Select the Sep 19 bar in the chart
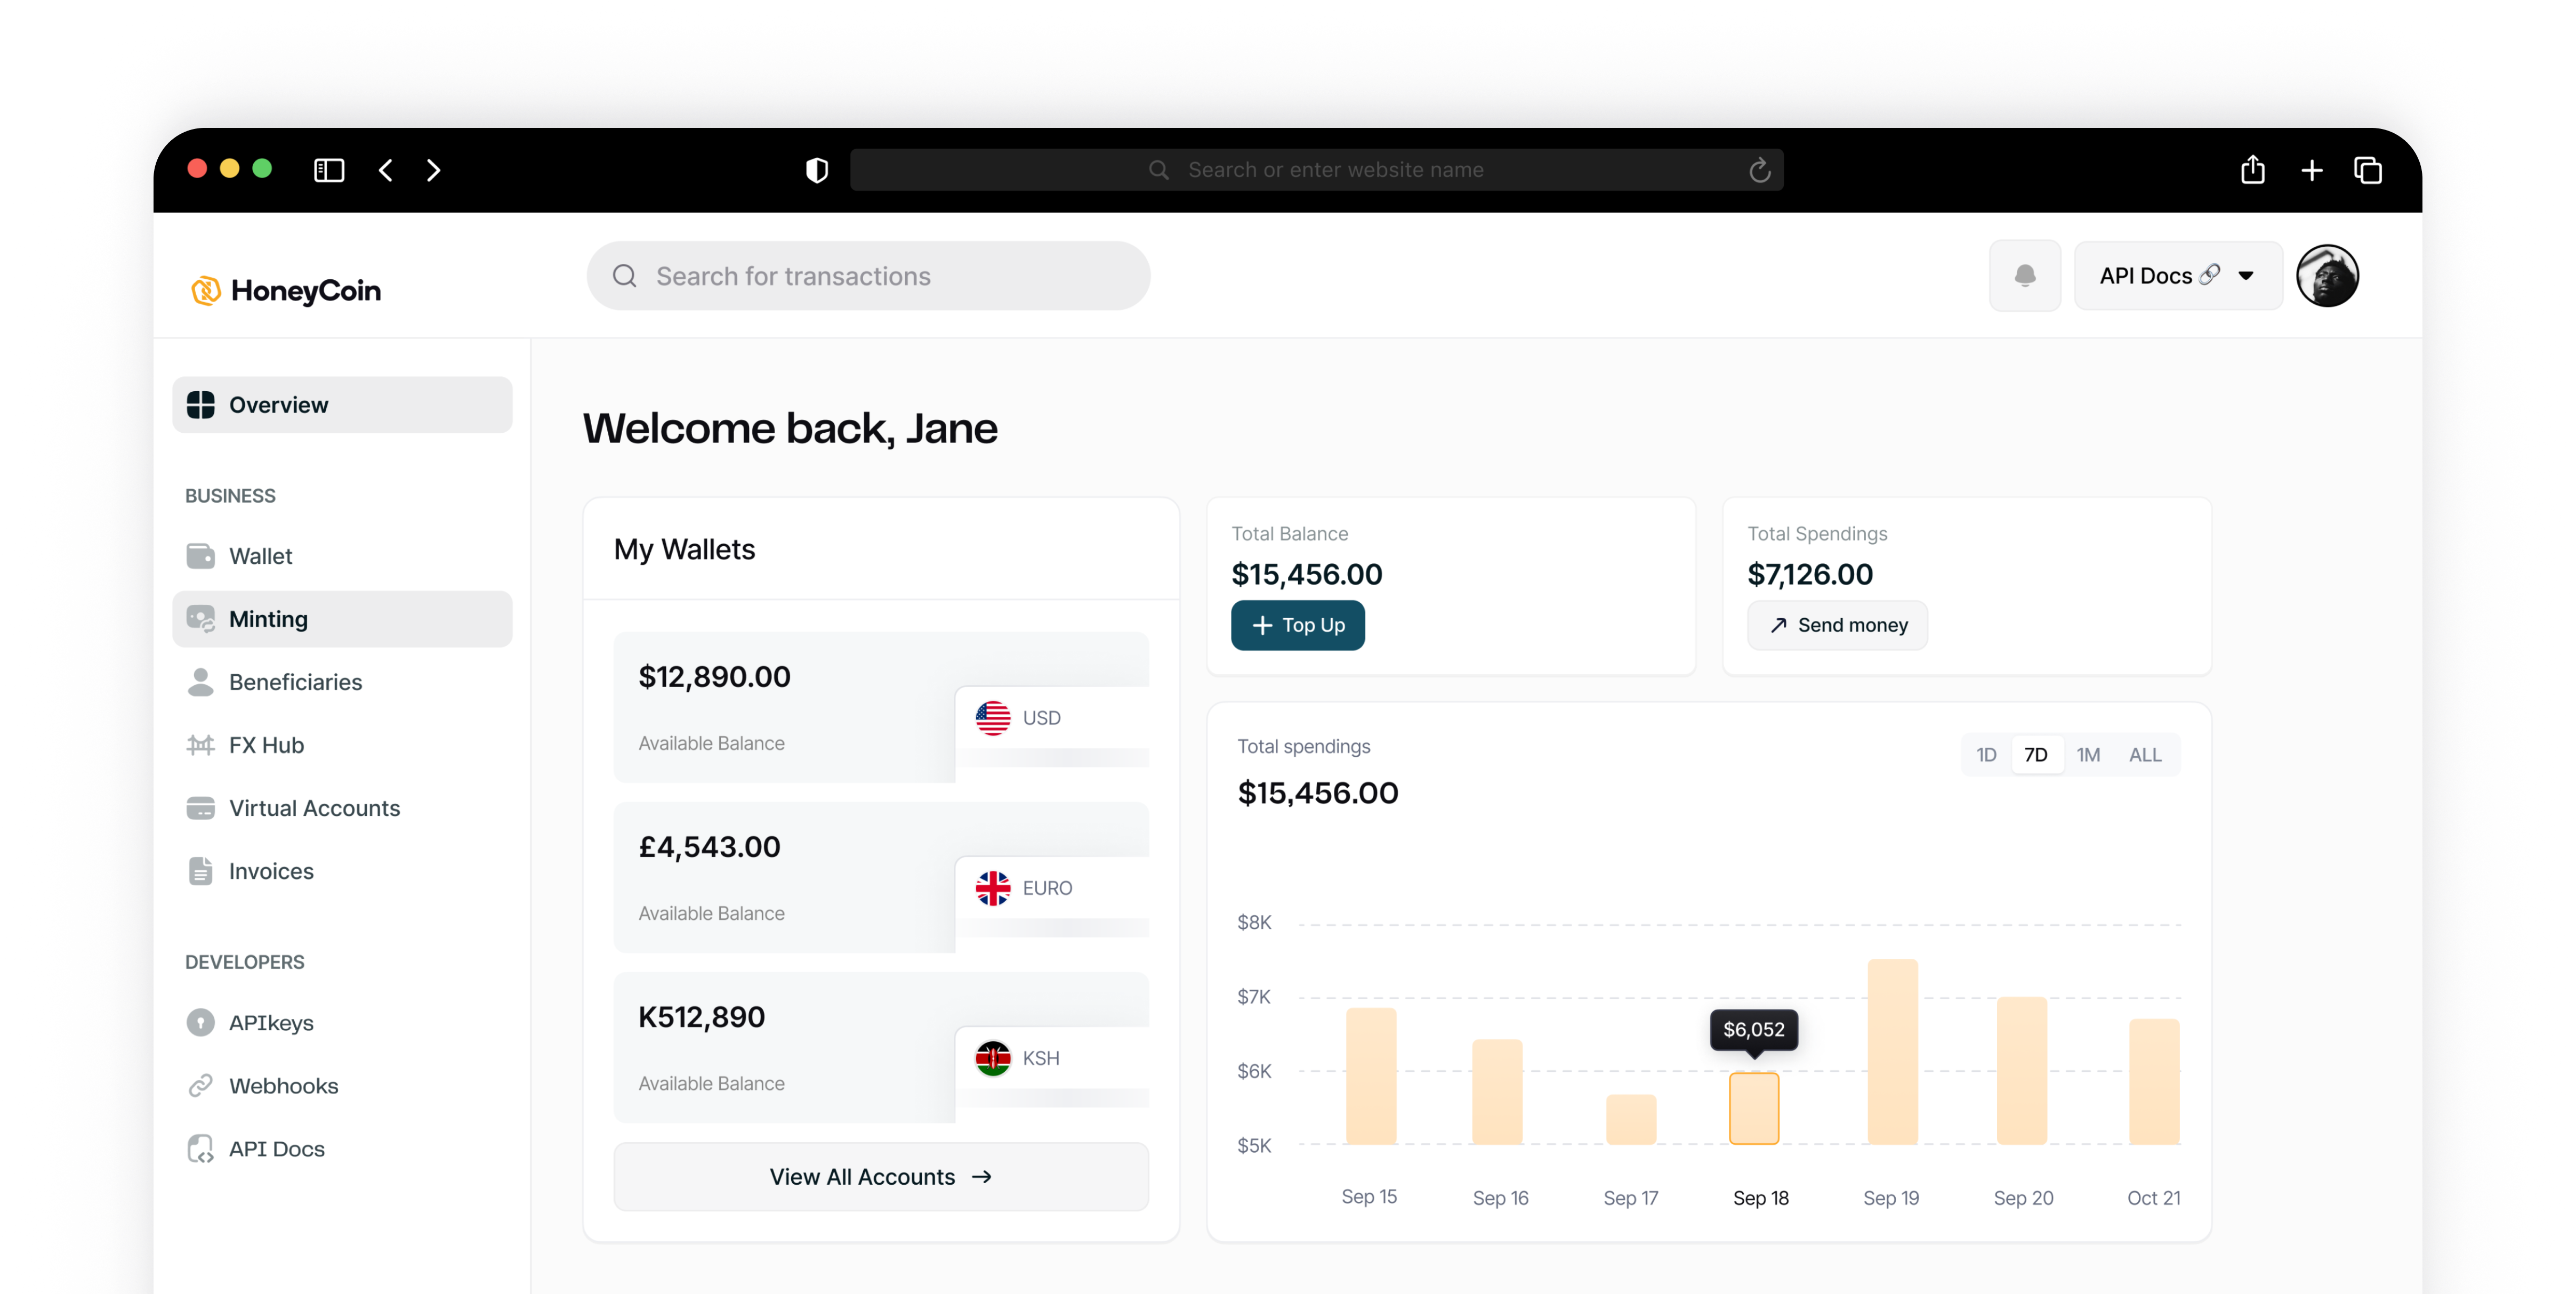Image resolution: width=2576 pixels, height=1294 pixels. pos(1892,1052)
